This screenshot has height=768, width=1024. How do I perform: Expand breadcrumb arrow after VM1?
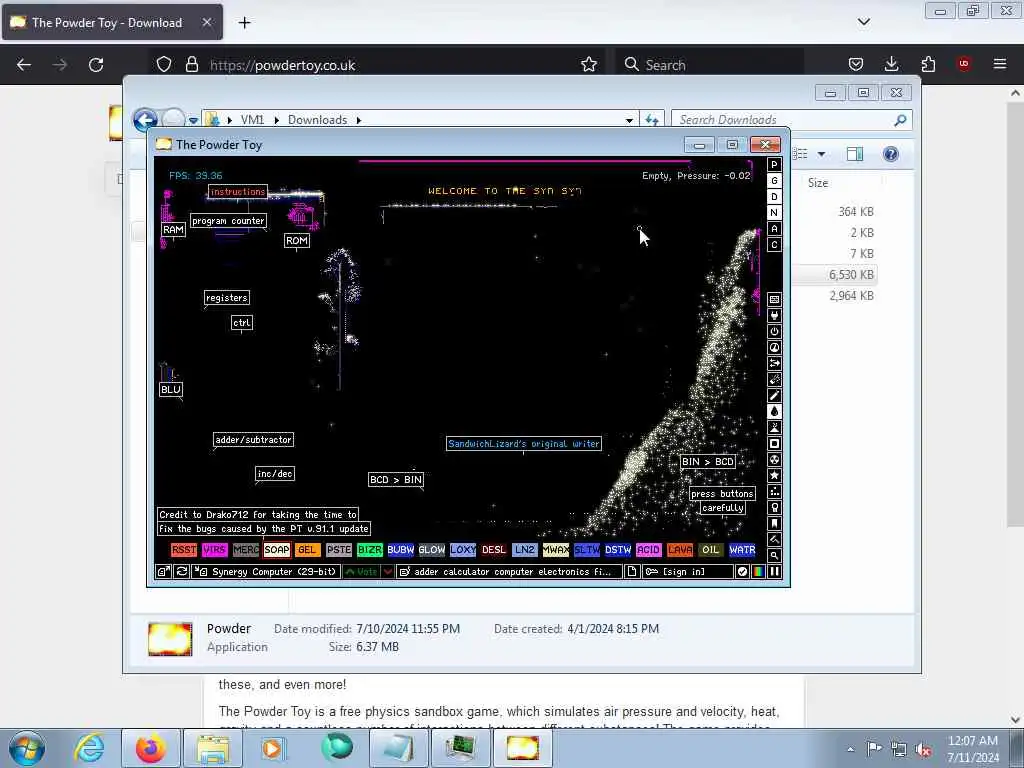point(277,120)
